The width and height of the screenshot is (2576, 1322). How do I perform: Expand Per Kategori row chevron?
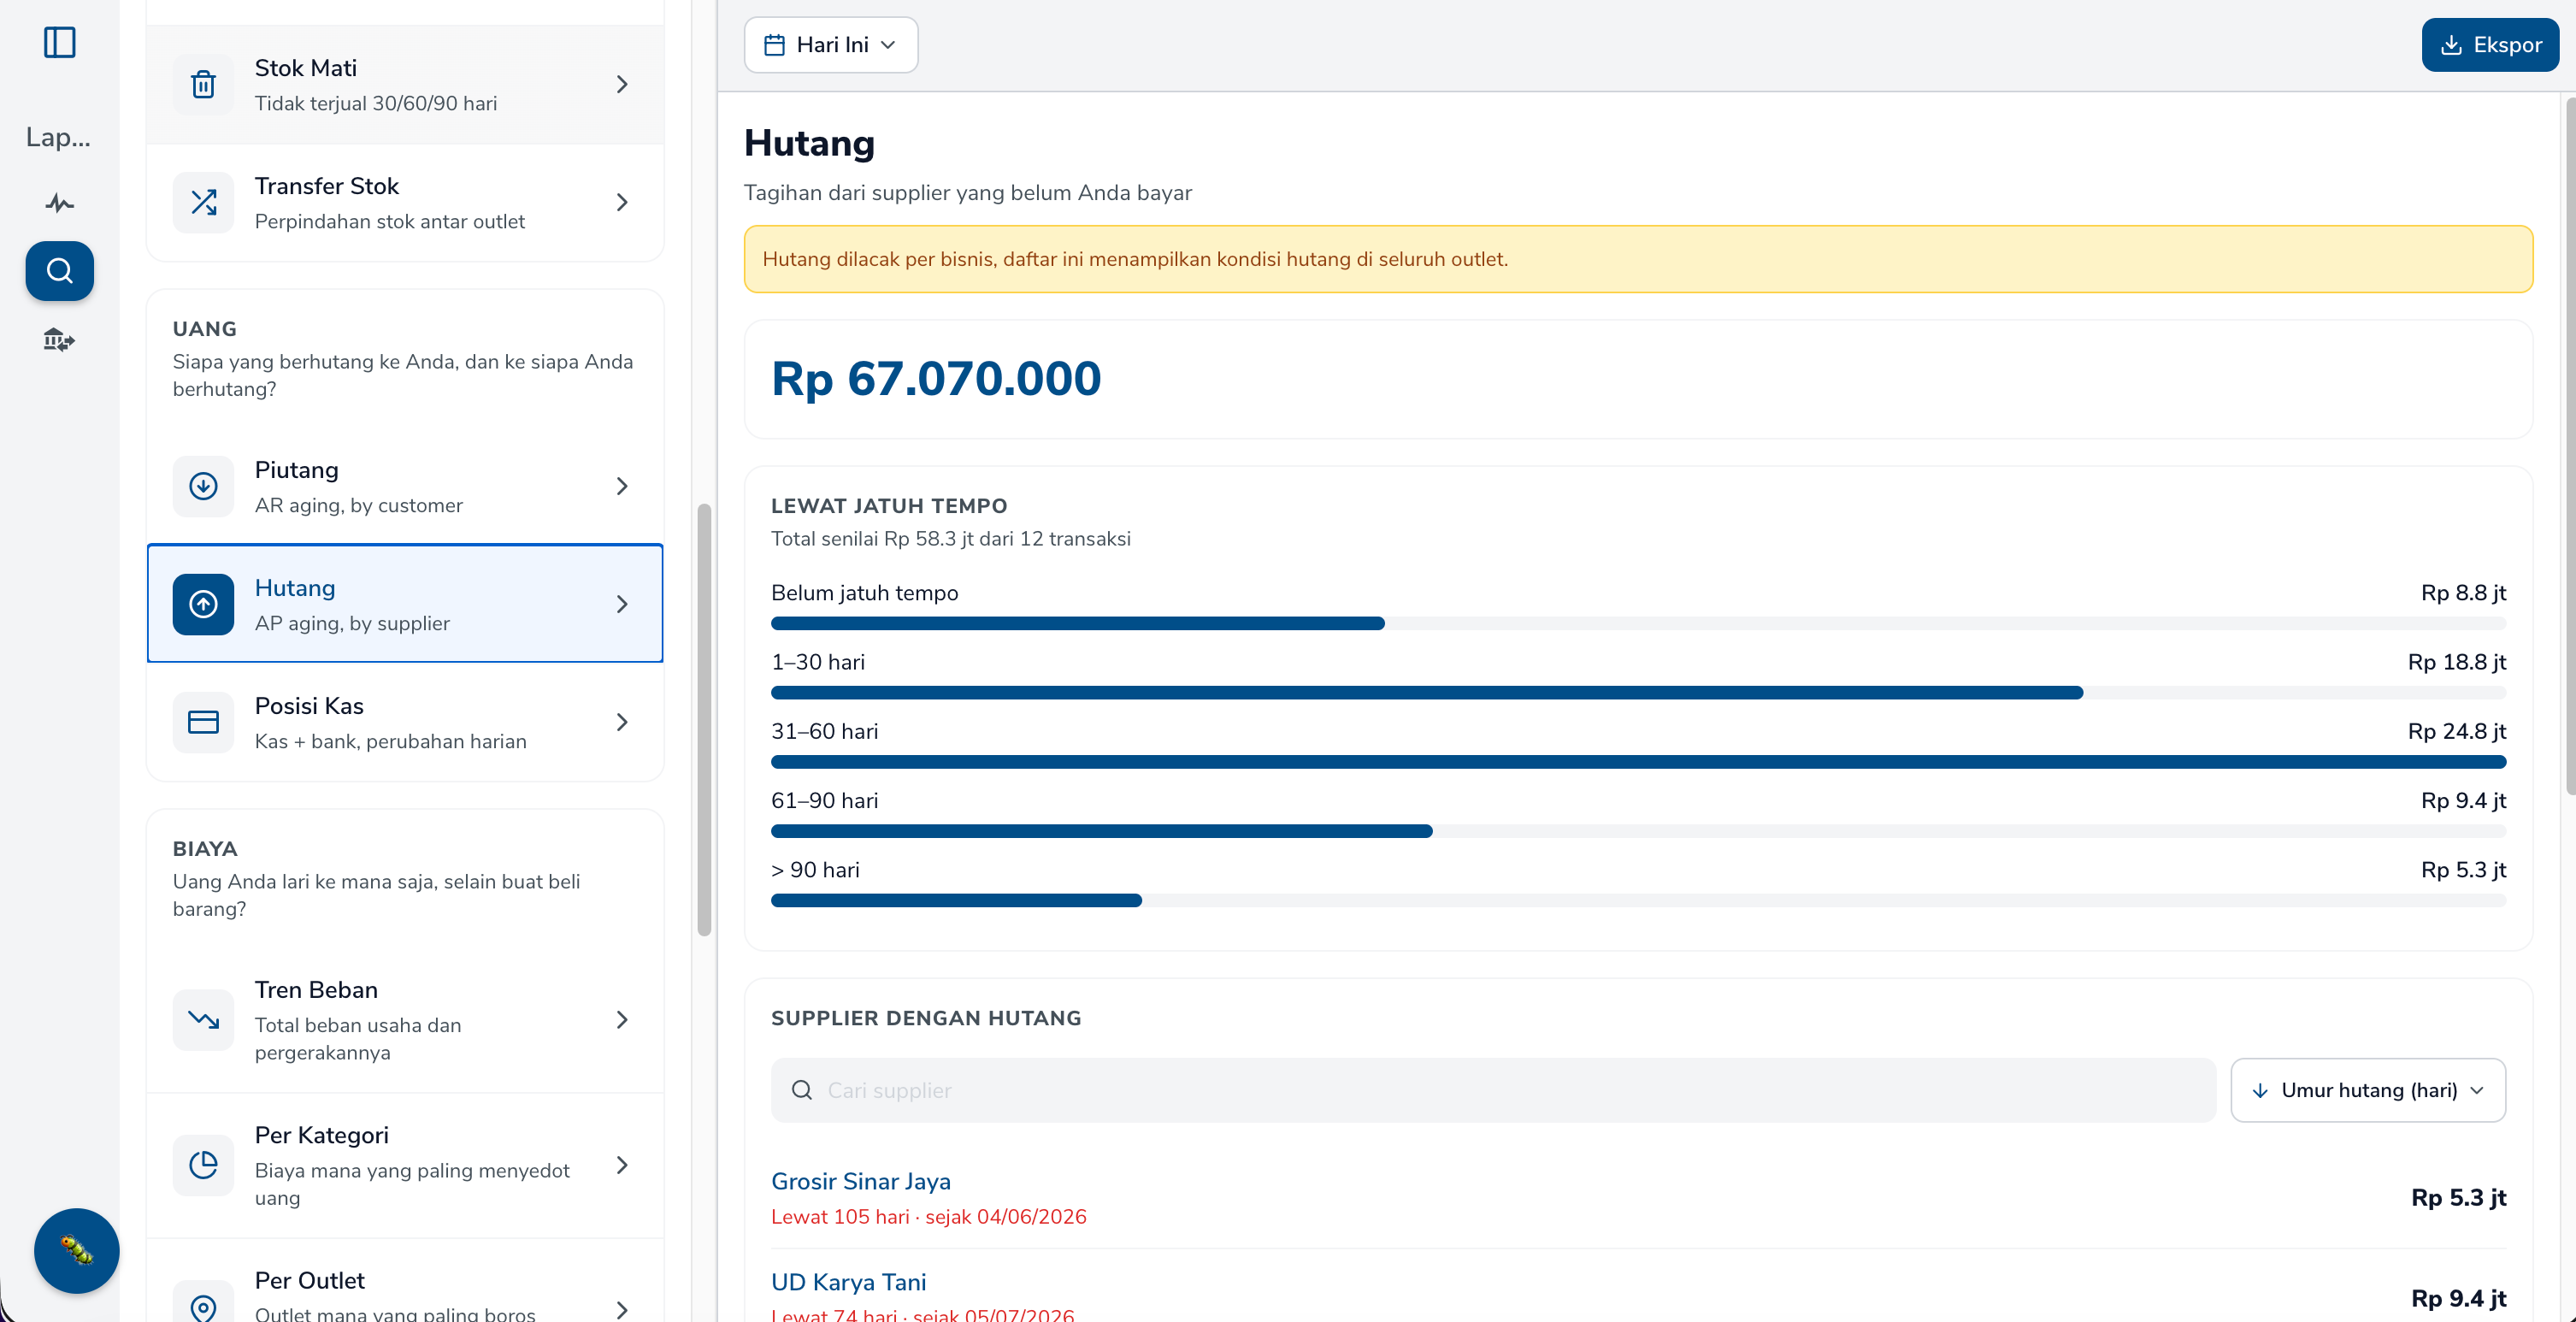pyautogui.click(x=622, y=1165)
